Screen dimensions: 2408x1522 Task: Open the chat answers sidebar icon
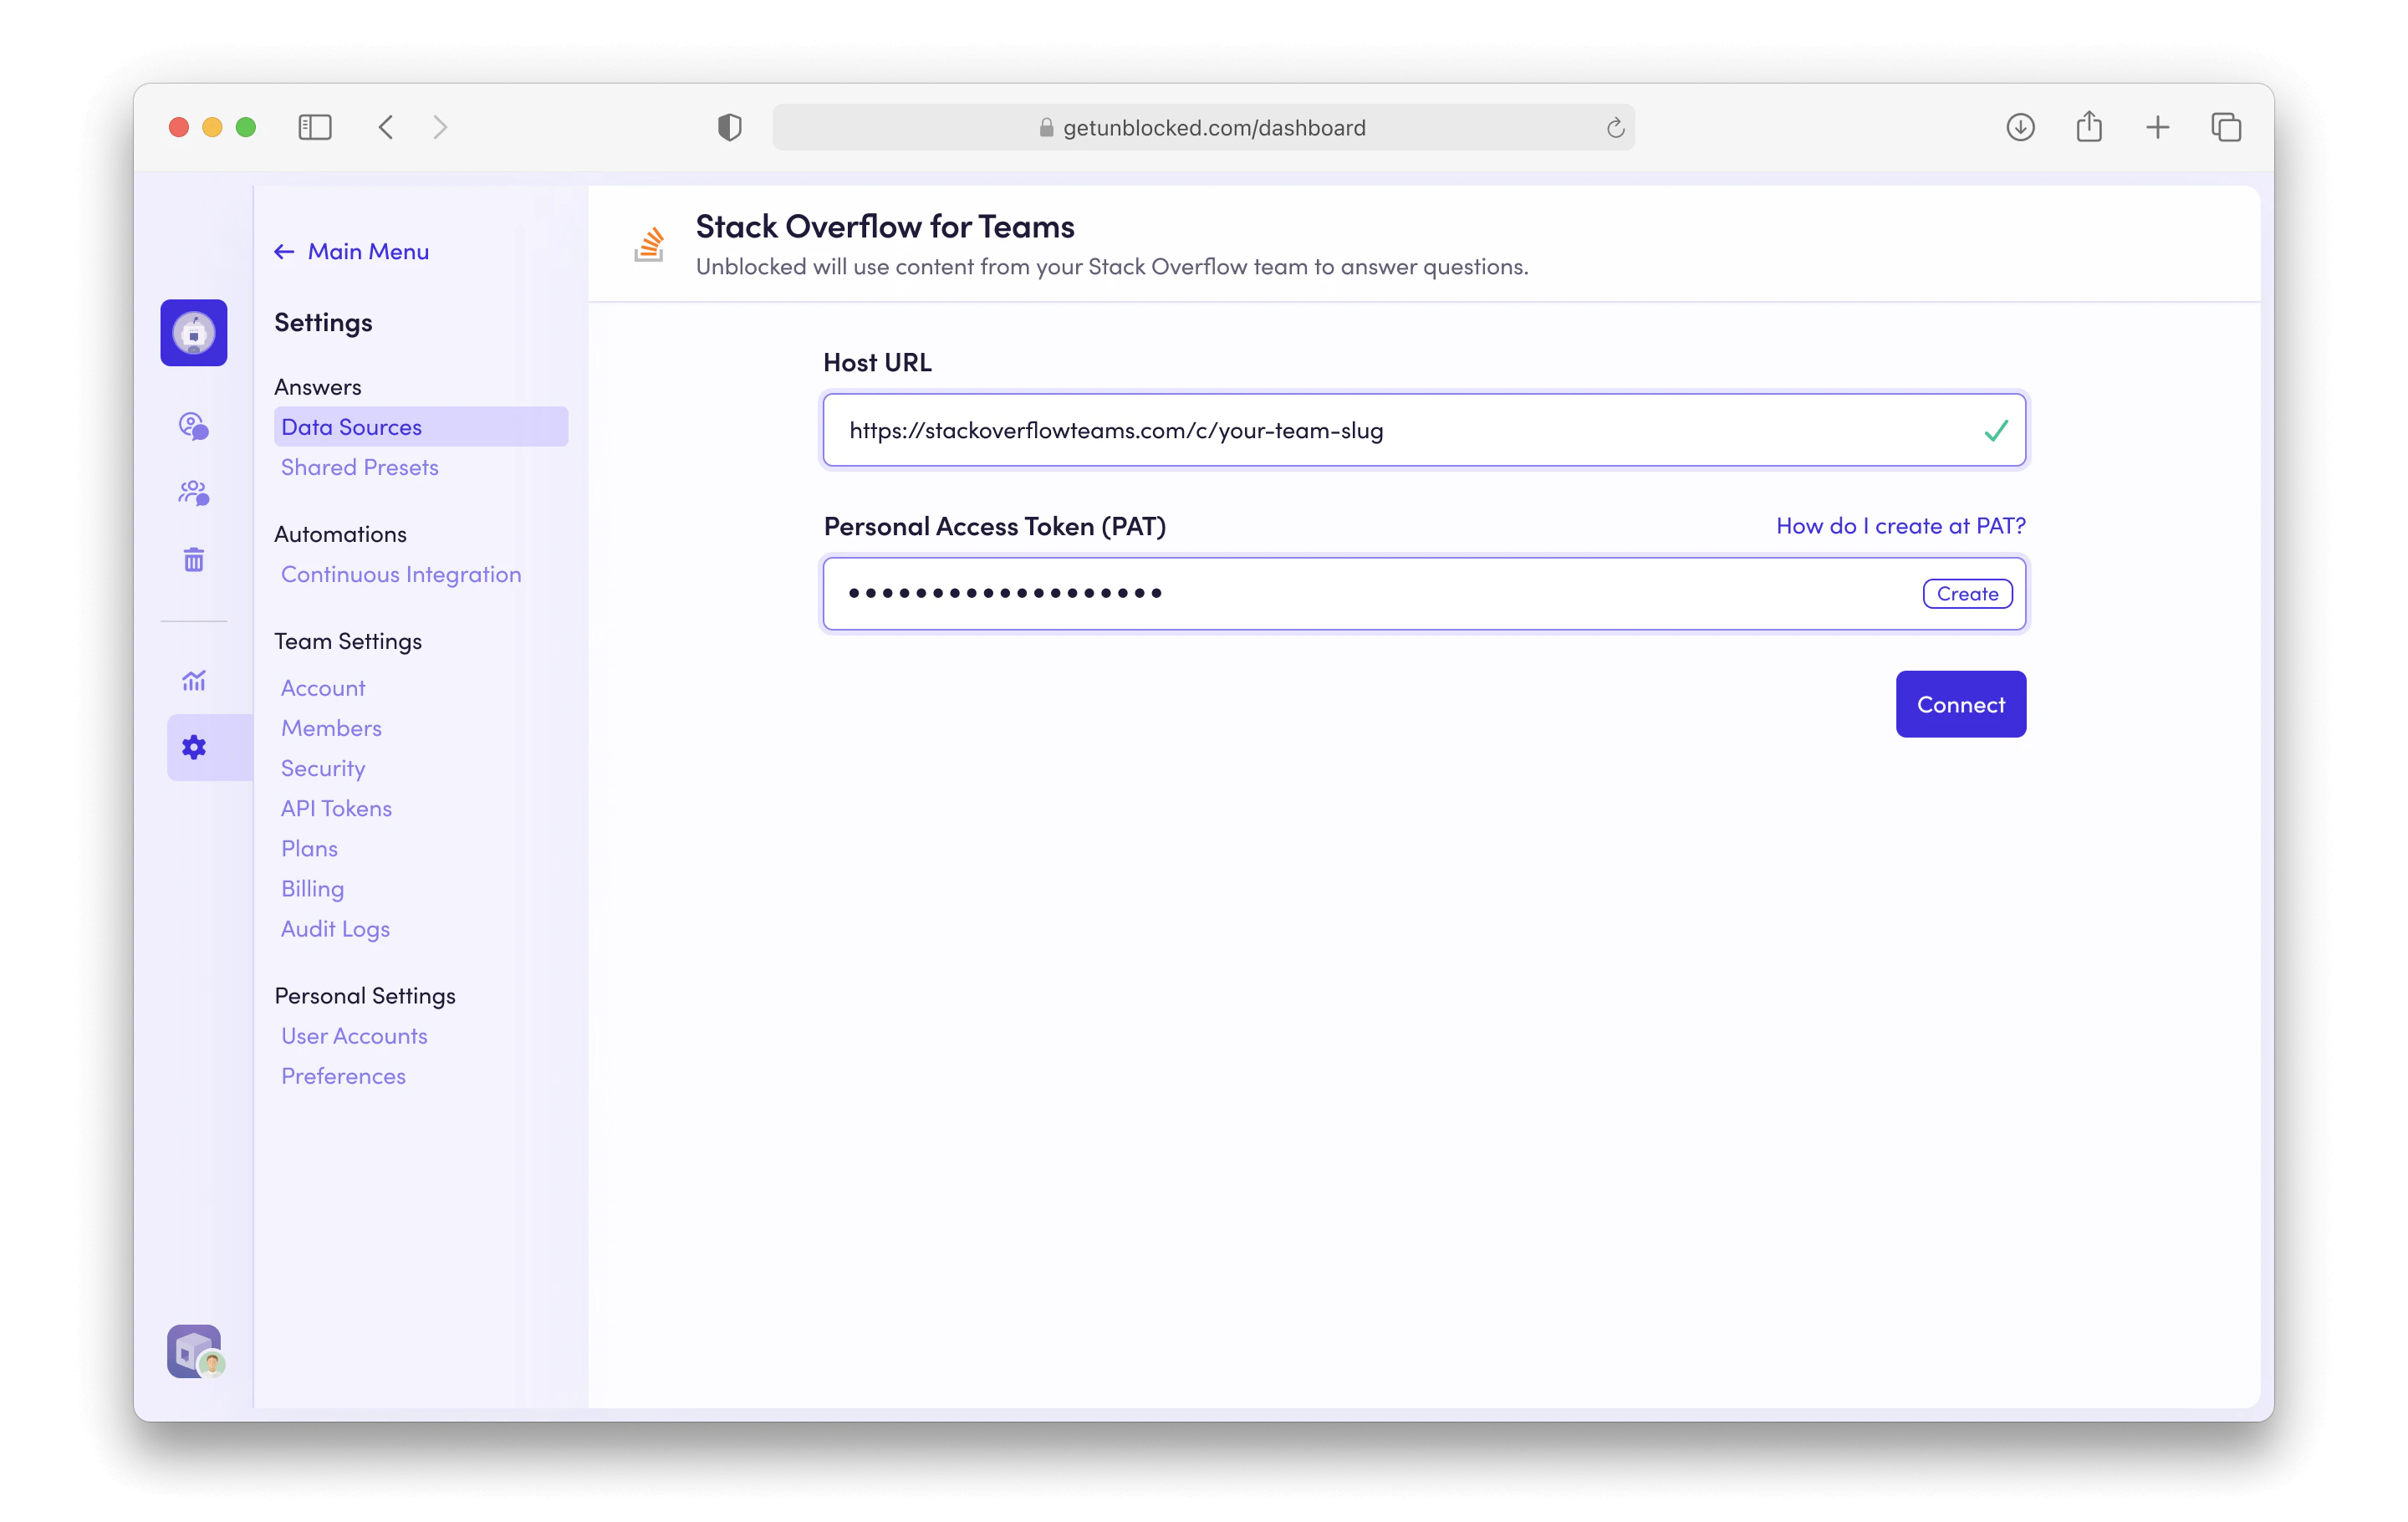(194, 426)
